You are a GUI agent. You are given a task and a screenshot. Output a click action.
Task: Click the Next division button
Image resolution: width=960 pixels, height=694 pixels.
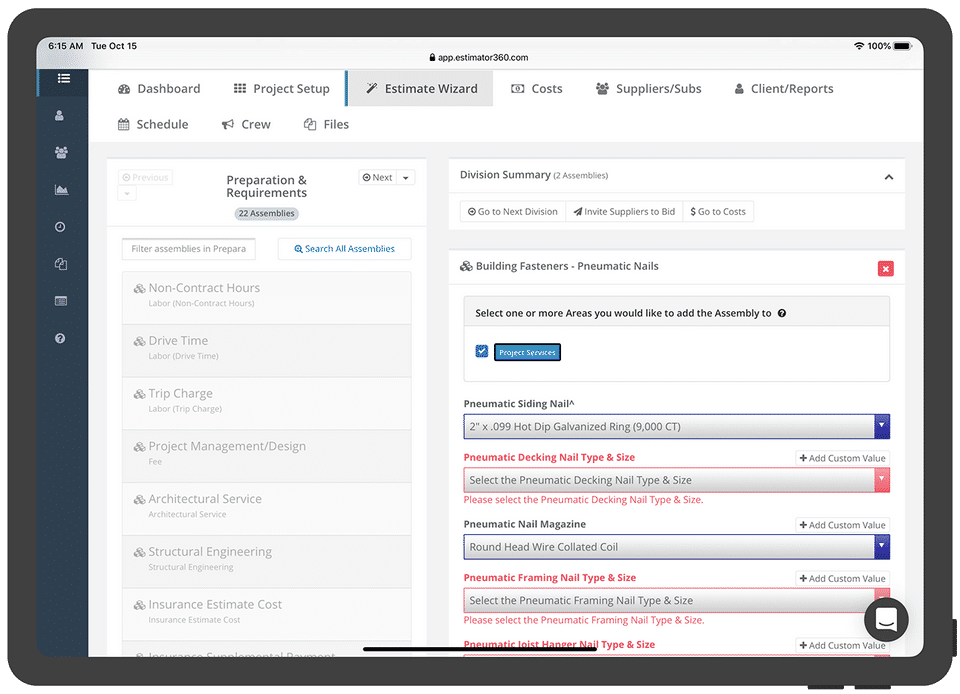click(x=378, y=177)
